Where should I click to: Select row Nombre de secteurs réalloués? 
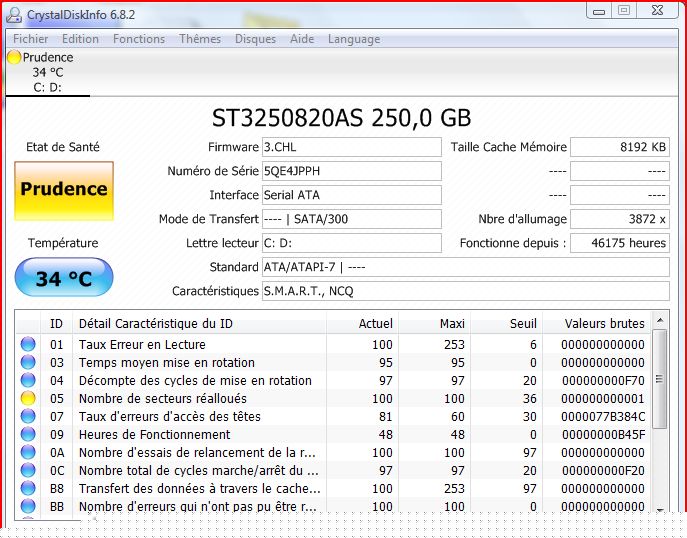pos(333,398)
